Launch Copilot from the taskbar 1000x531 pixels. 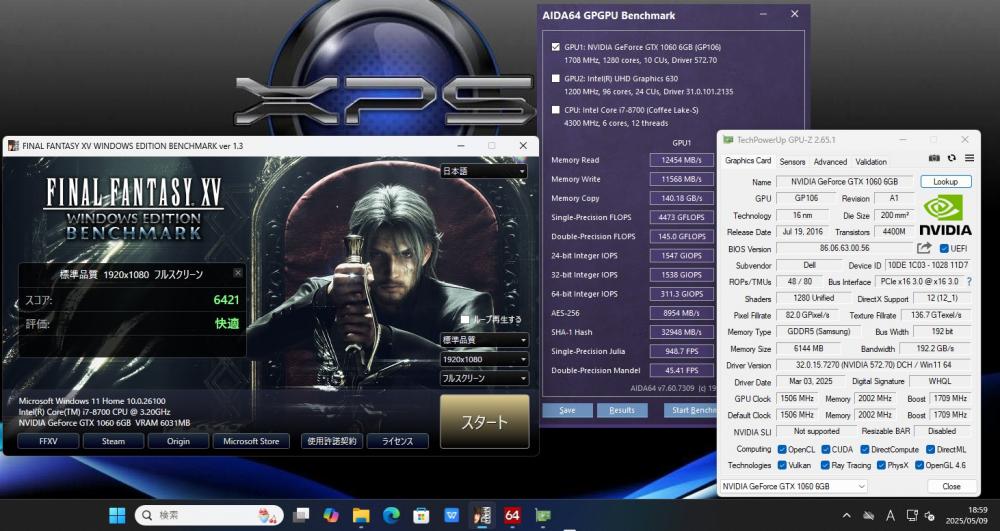[x=330, y=515]
